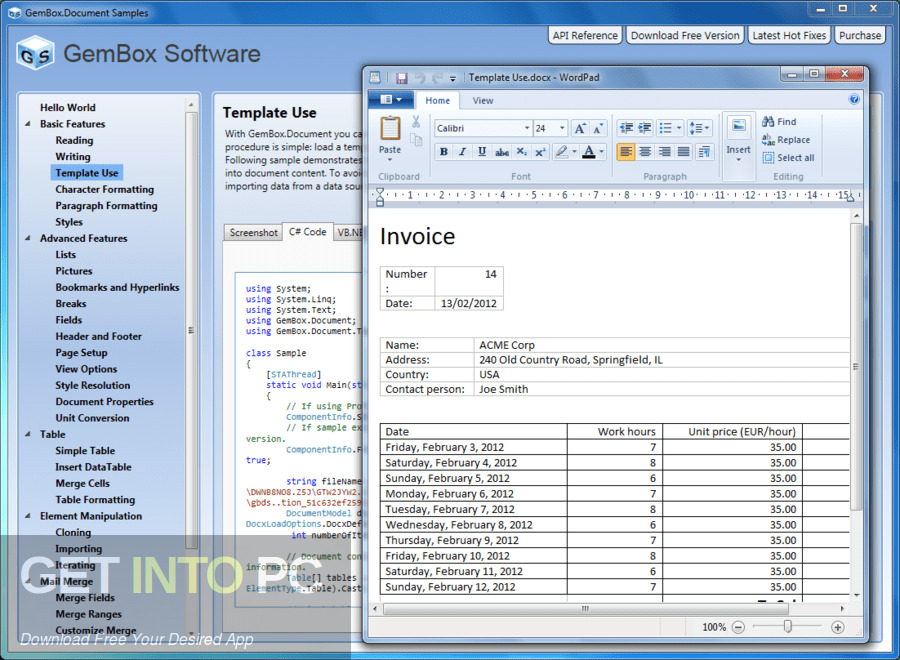Open the line spacing dropdown
This screenshot has width=900, height=660.
[699, 128]
